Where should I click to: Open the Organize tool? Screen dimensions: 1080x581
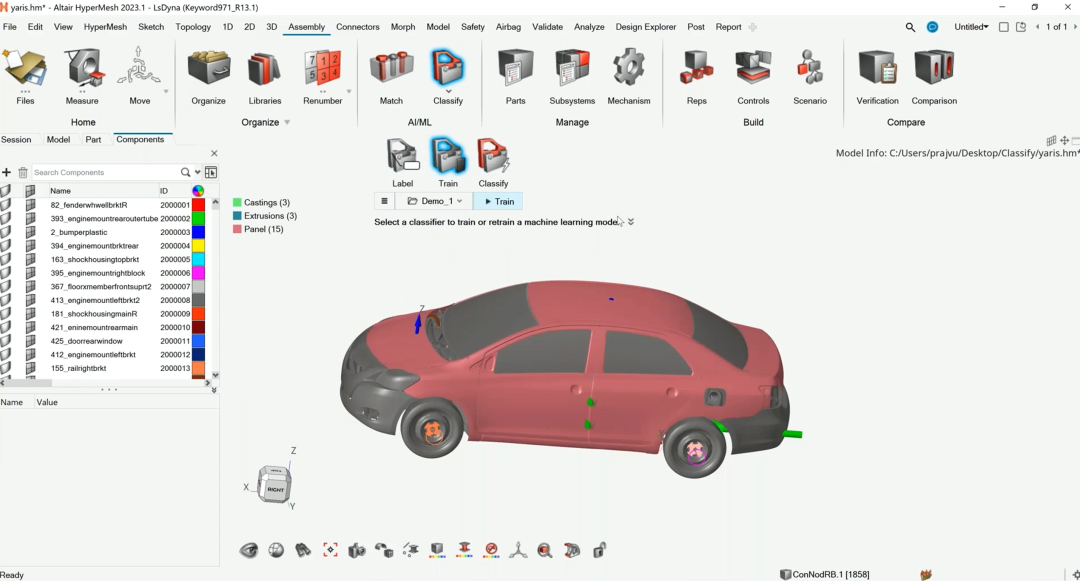tap(209, 76)
